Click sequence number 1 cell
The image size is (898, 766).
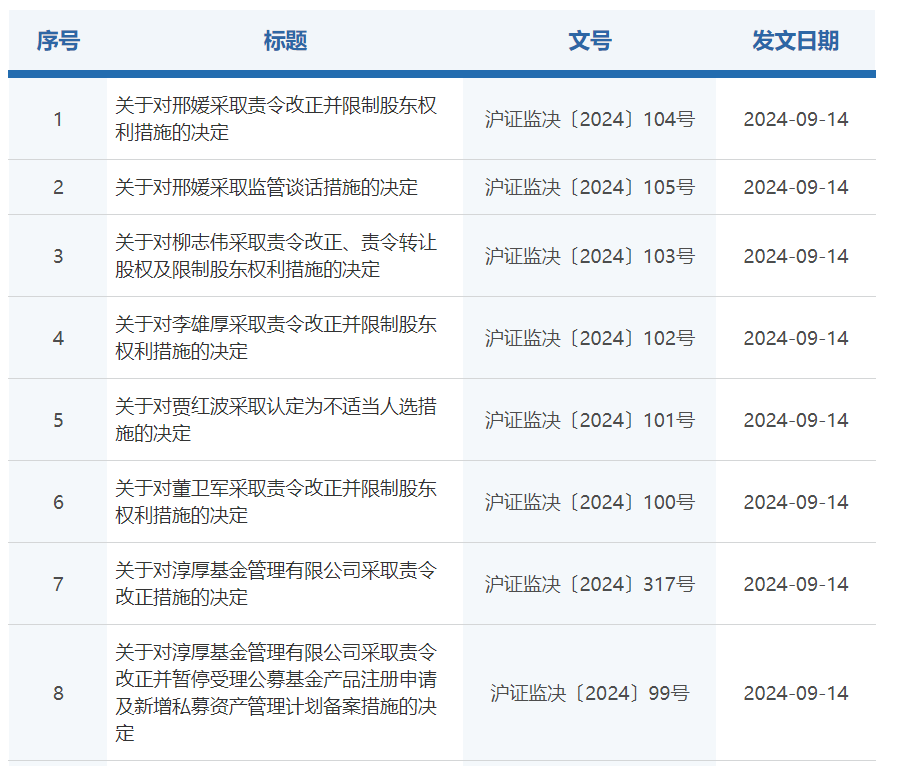tap(58, 119)
